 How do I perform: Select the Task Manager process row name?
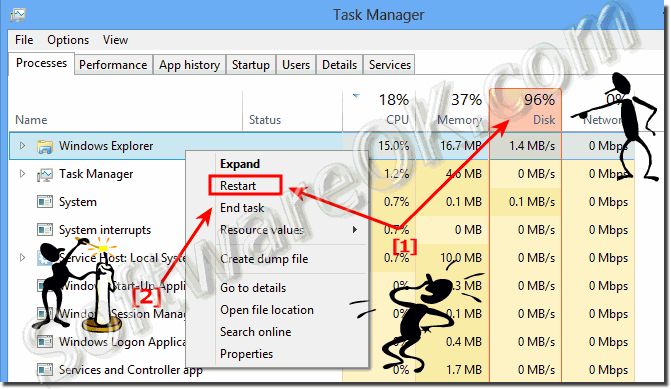click(96, 174)
